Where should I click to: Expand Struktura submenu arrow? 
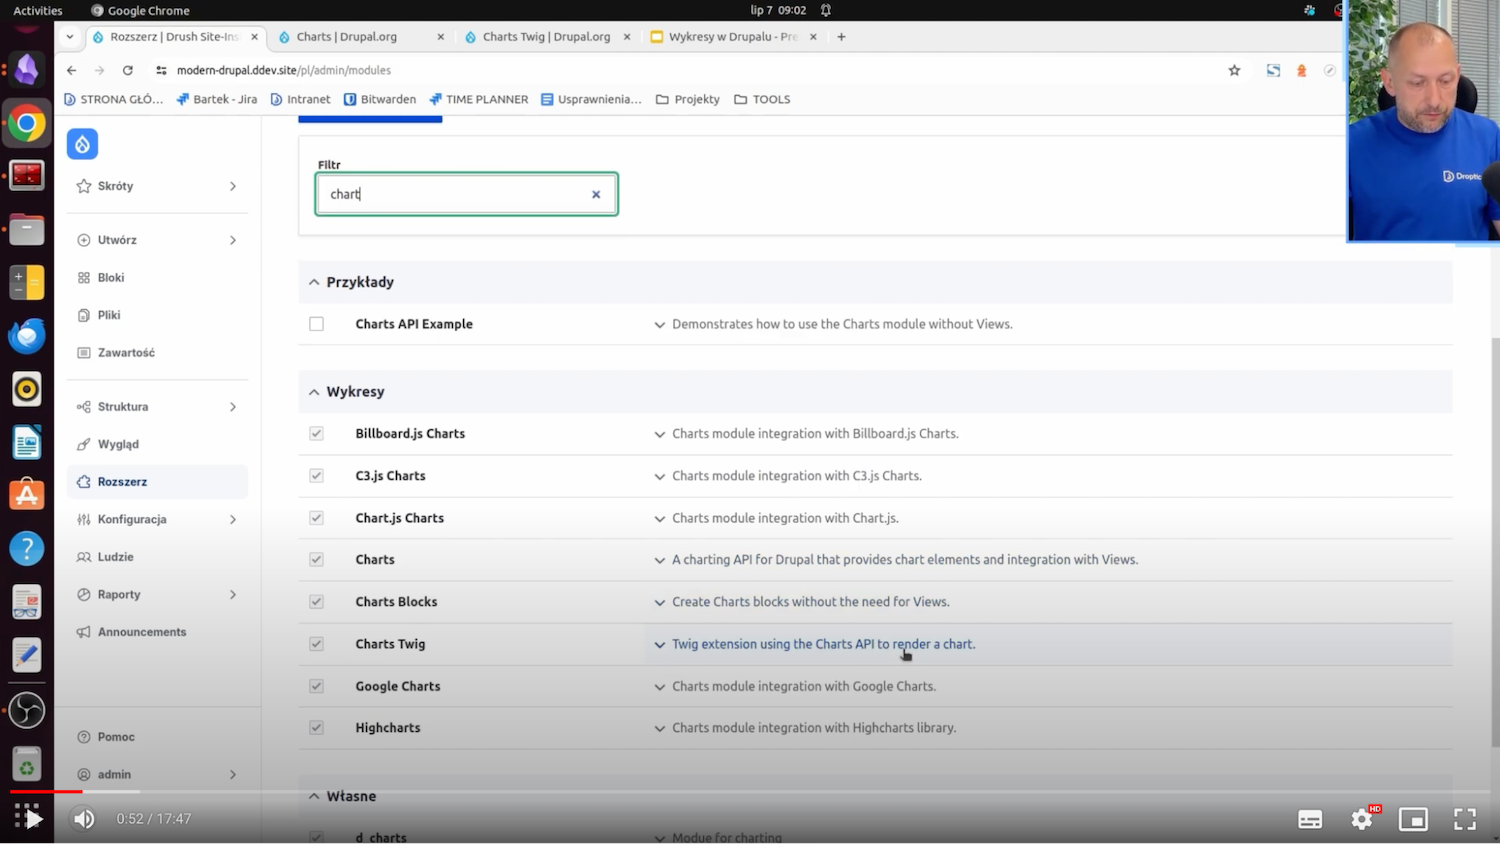[233, 407]
